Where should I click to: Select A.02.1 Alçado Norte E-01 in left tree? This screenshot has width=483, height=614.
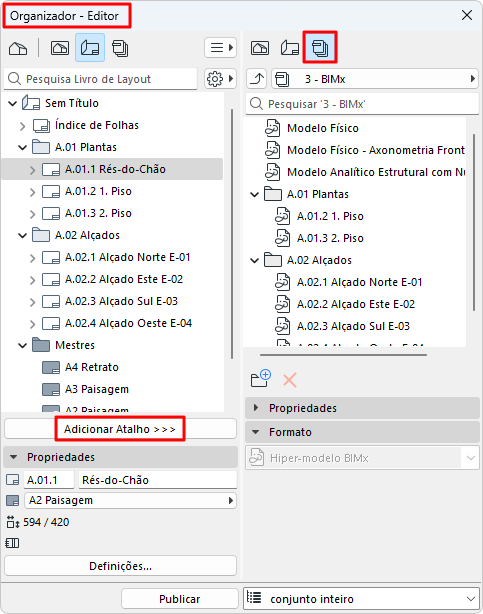128,257
